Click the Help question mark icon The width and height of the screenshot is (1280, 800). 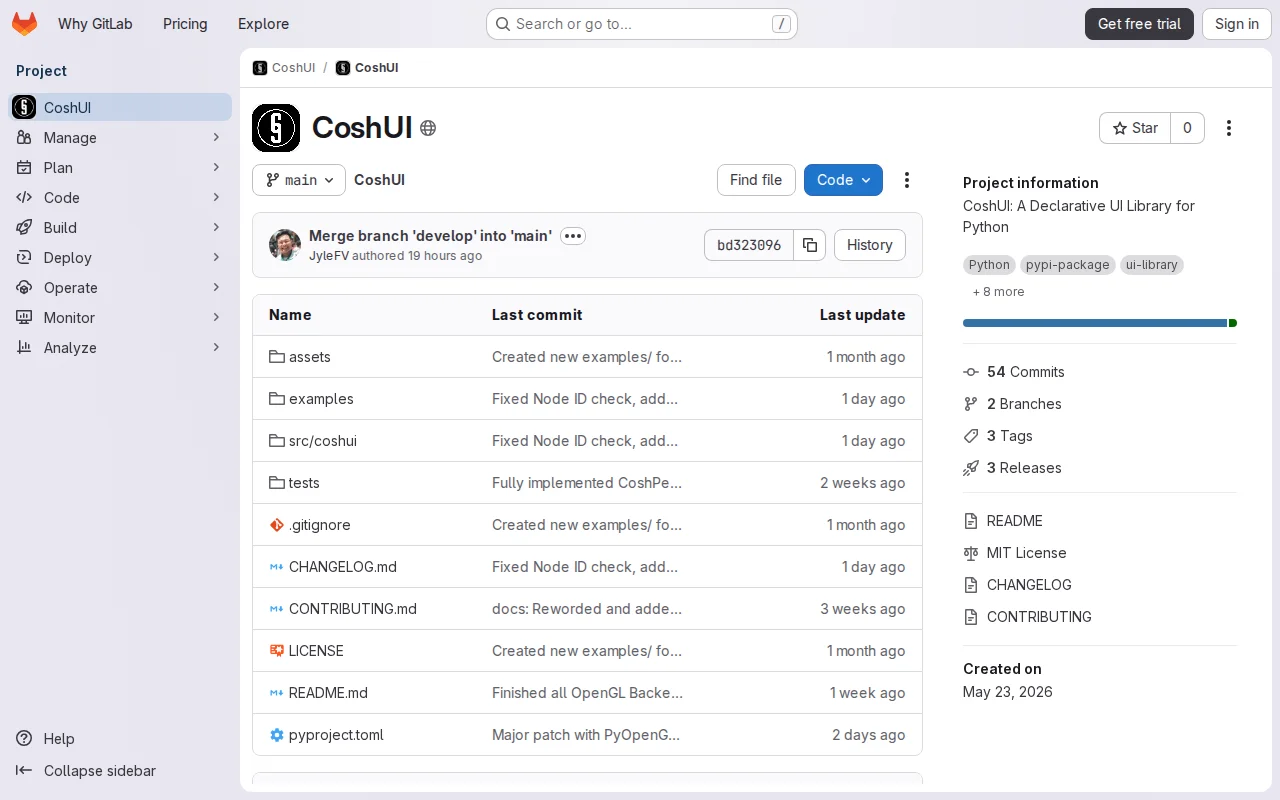click(x=24, y=738)
